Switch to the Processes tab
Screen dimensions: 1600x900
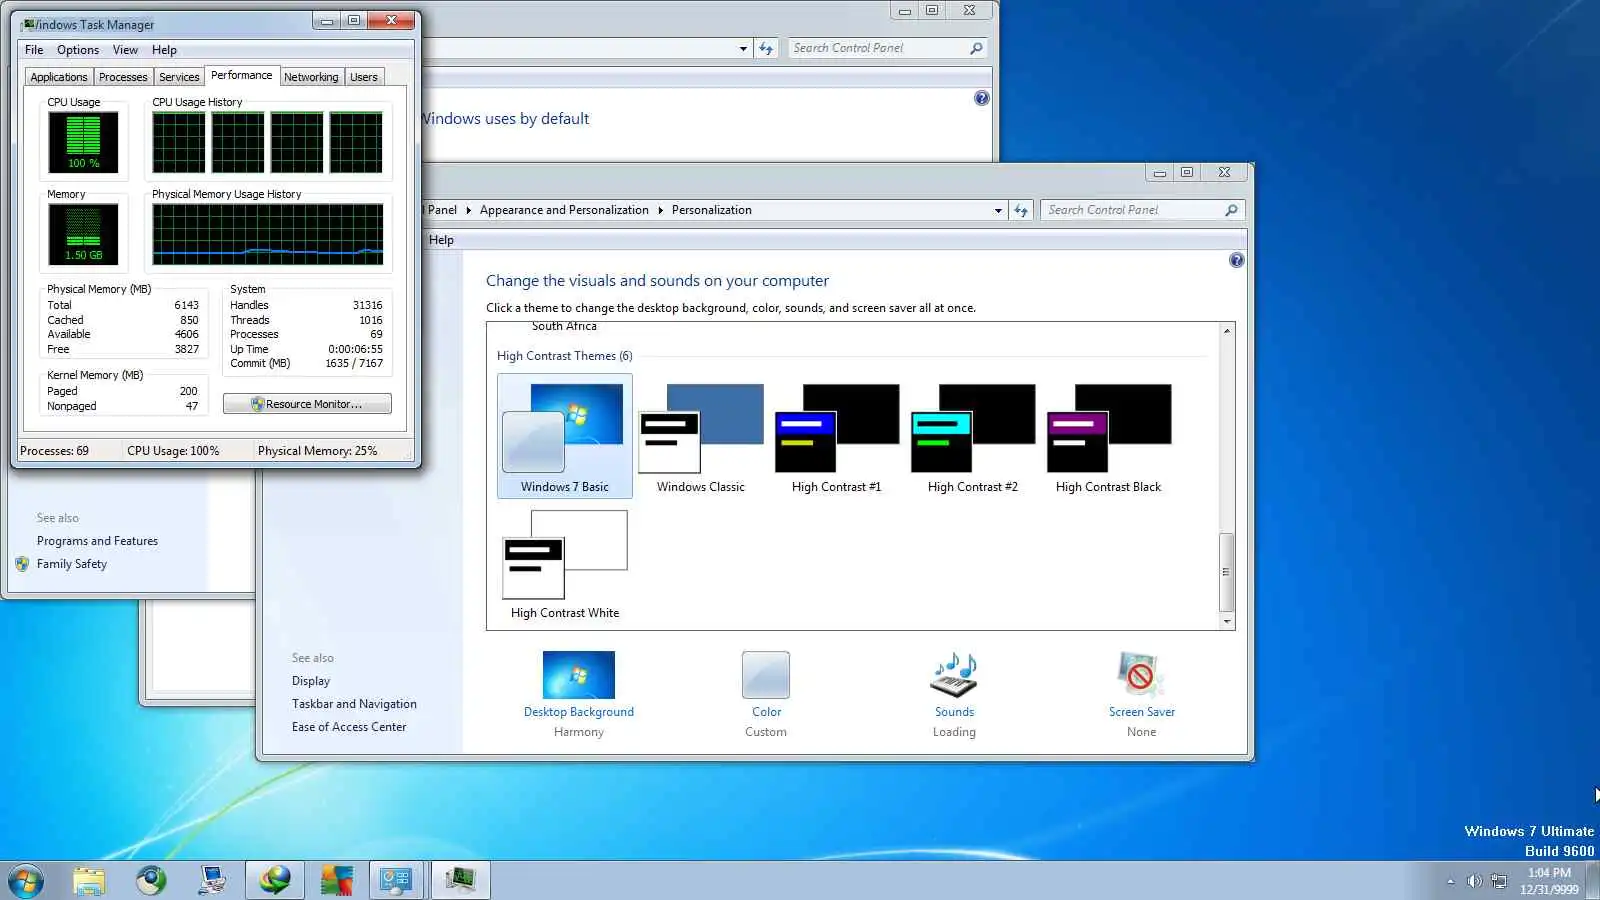click(123, 77)
